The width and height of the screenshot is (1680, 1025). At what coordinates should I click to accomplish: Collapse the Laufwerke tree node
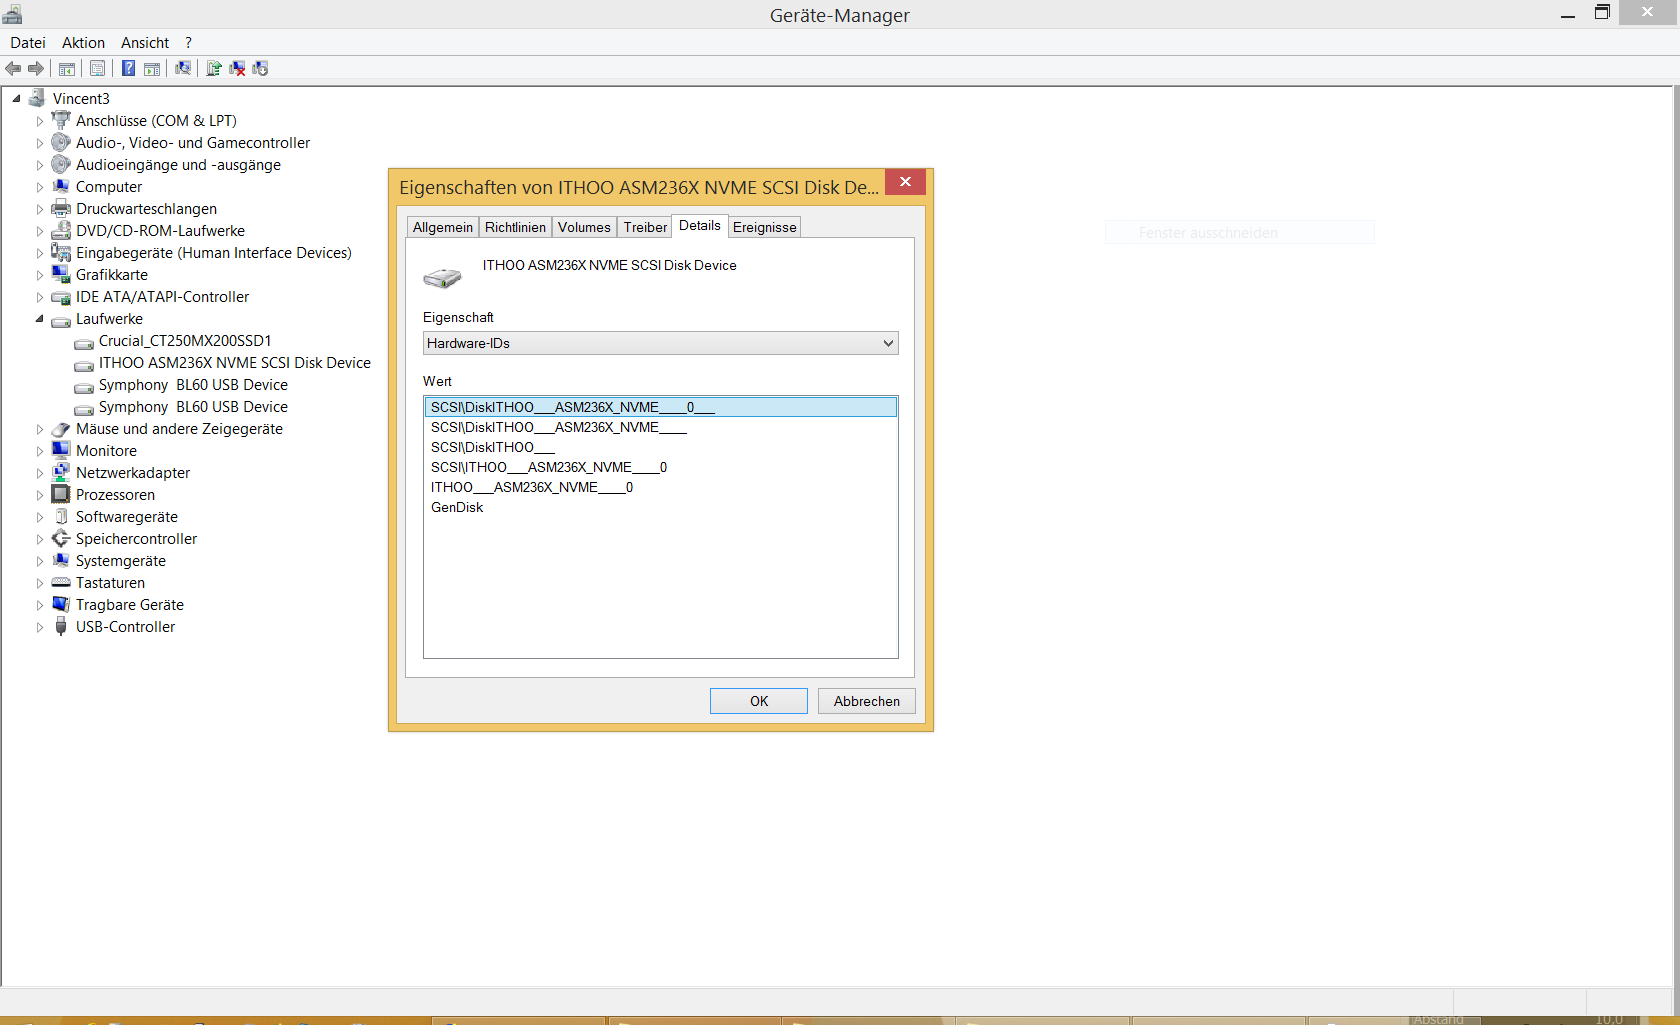pos(39,319)
